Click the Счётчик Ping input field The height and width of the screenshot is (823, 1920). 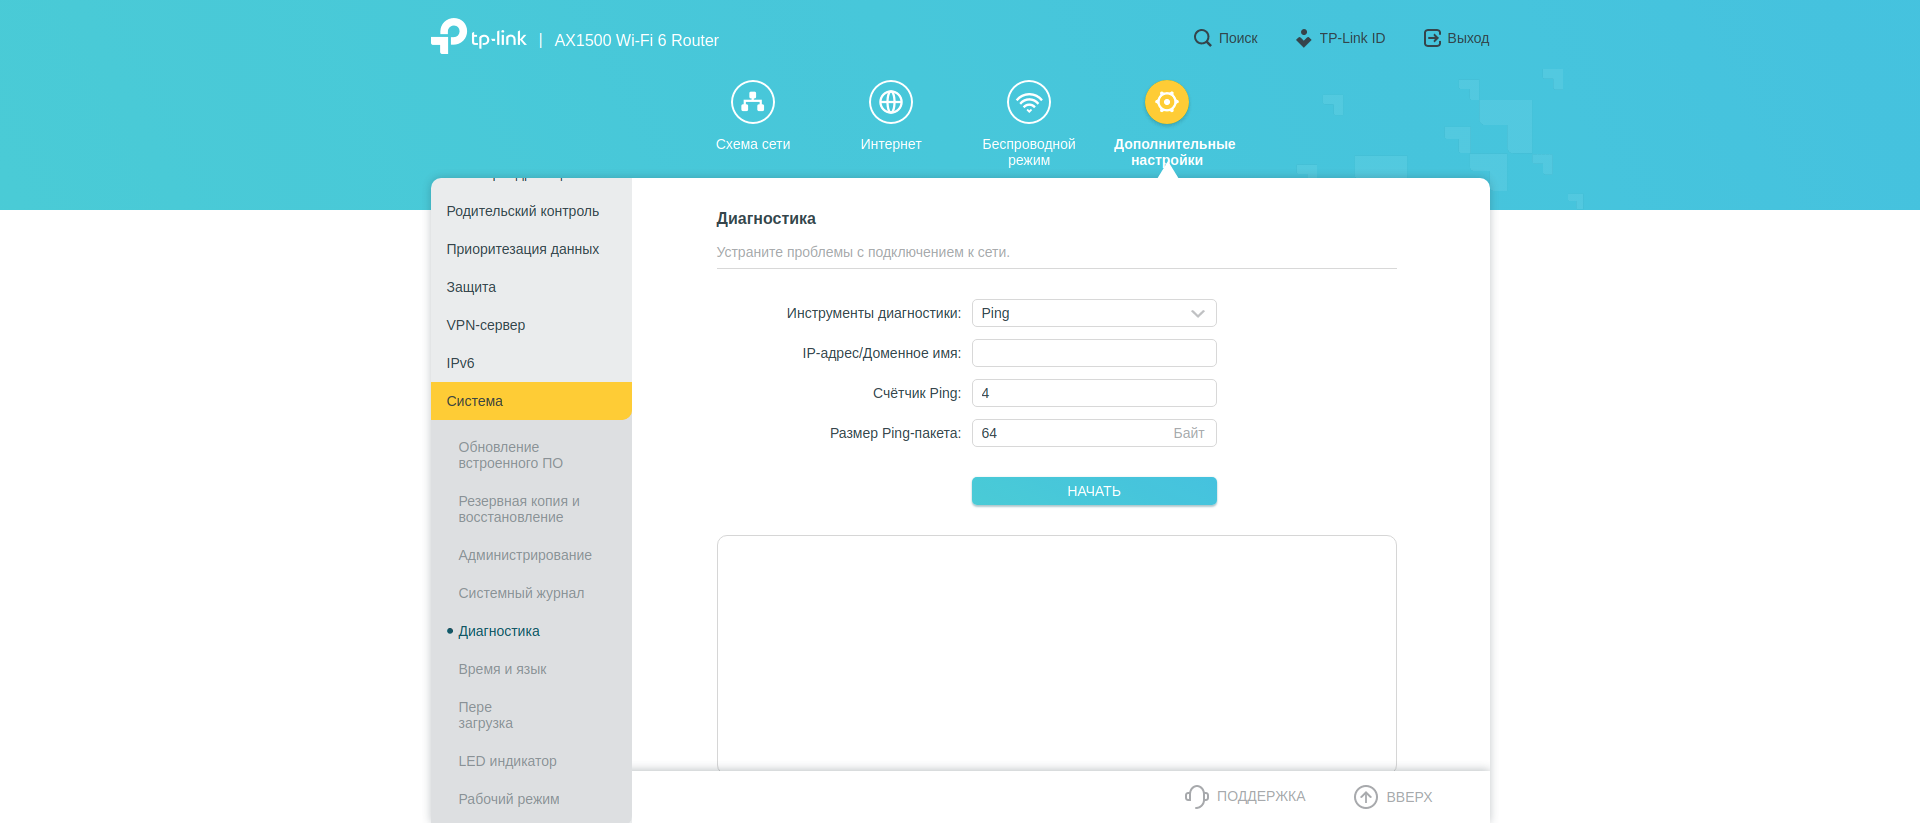[1094, 393]
